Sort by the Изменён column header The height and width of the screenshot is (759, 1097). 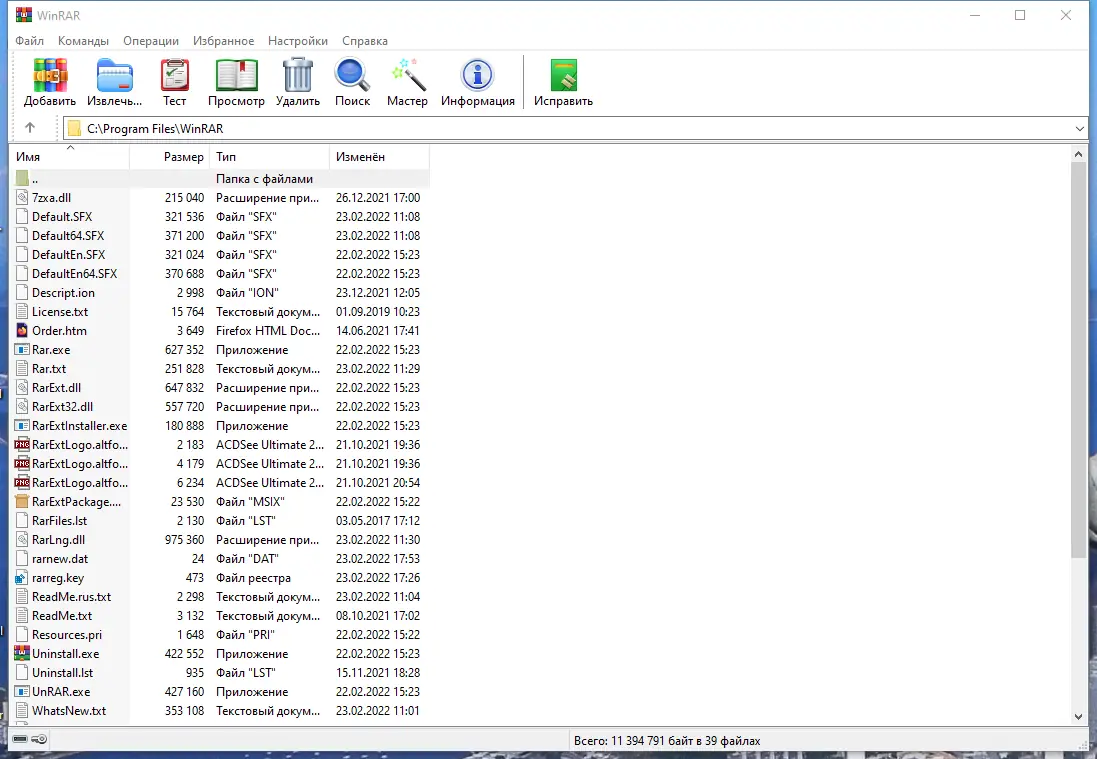click(x=378, y=157)
